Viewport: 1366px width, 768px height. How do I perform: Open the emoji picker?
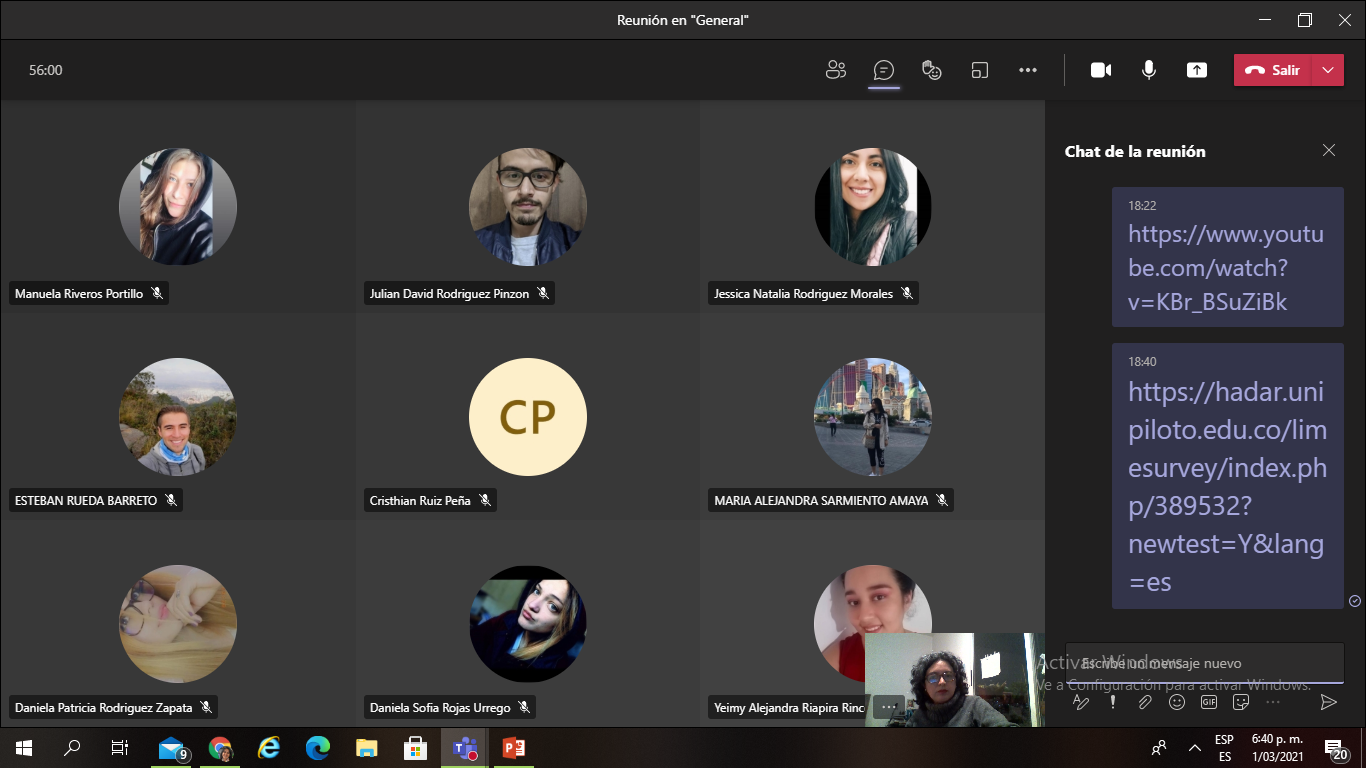click(x=1177, y=702)
